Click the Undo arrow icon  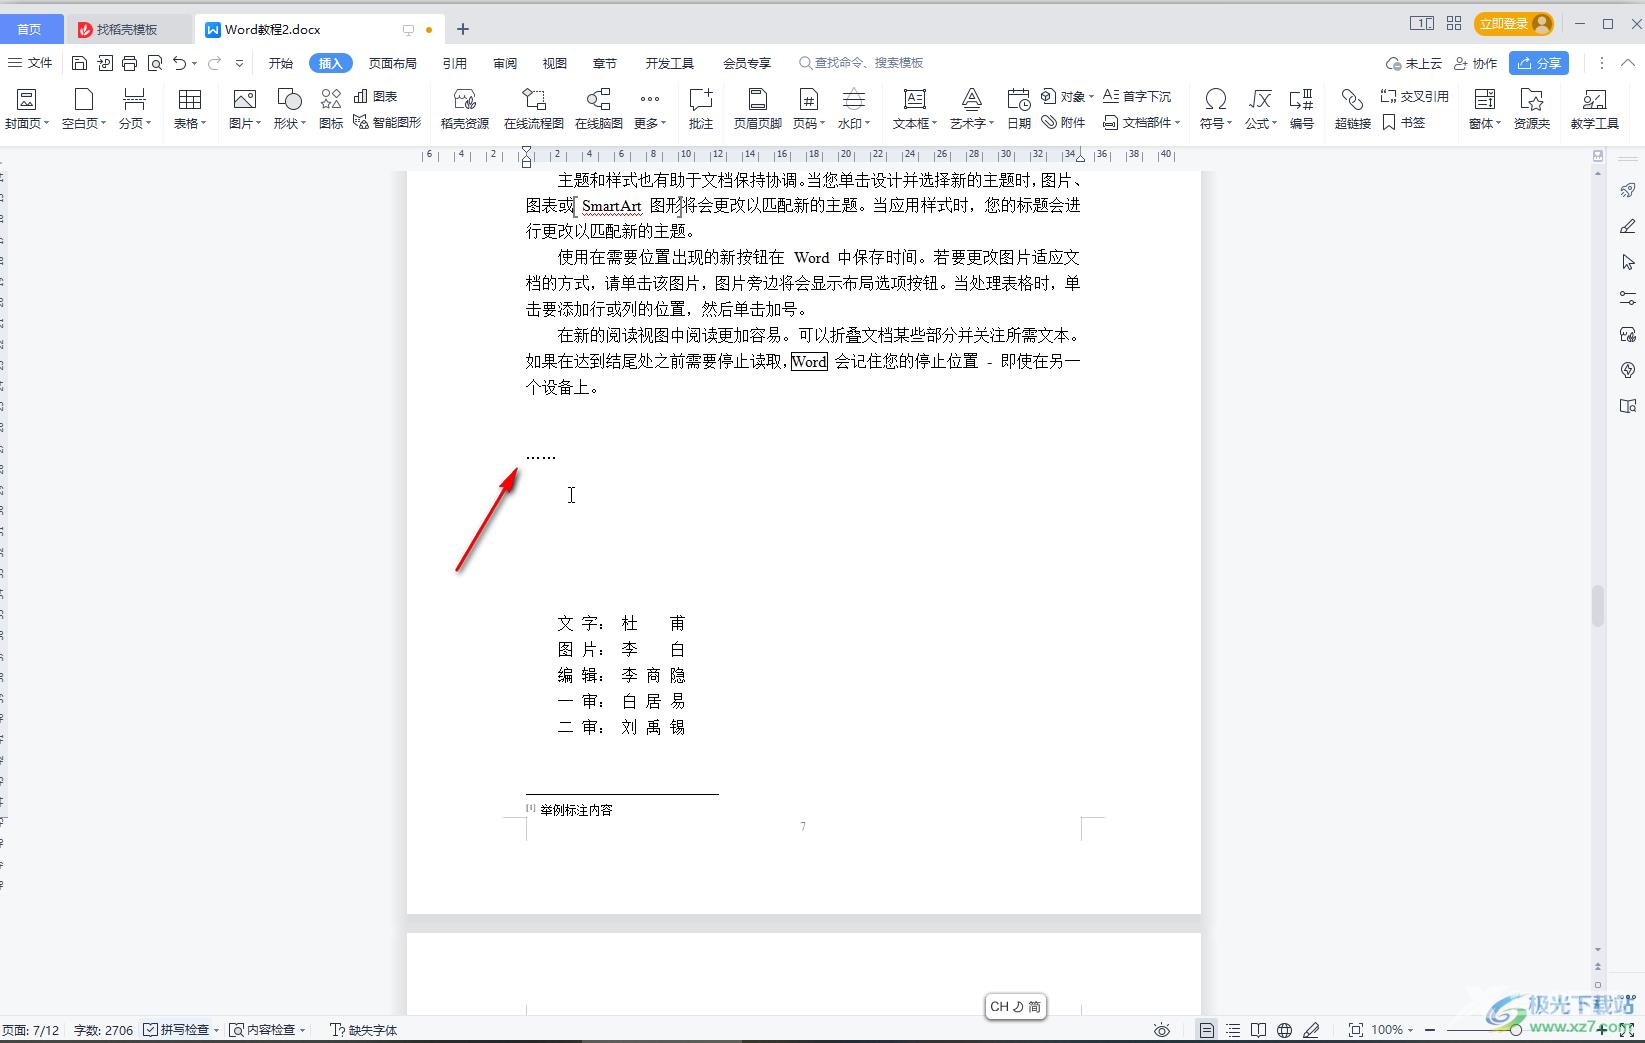(179, 63)
